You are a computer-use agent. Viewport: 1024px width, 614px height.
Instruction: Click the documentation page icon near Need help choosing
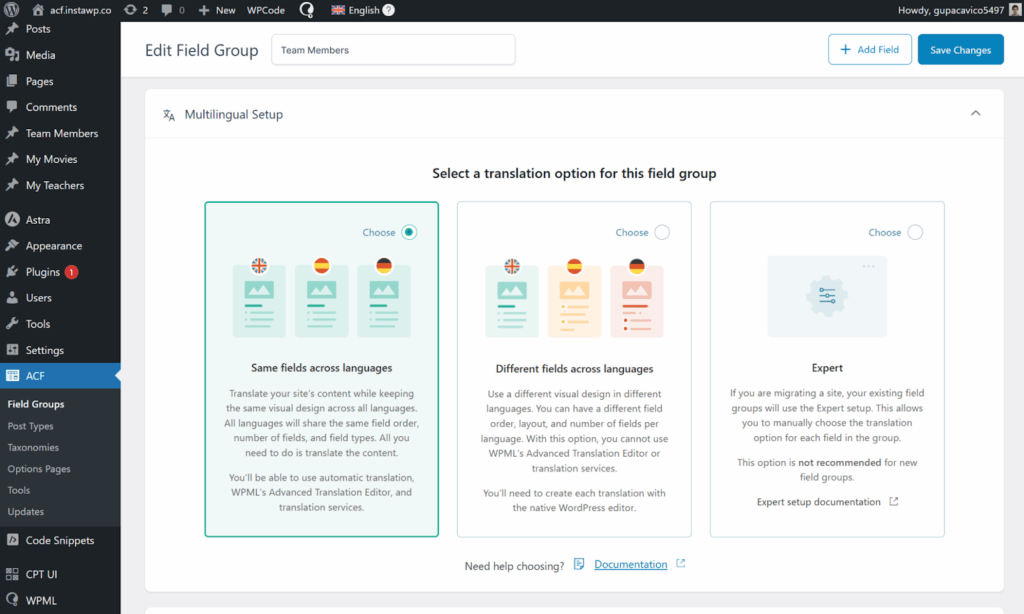coord(579,564)
